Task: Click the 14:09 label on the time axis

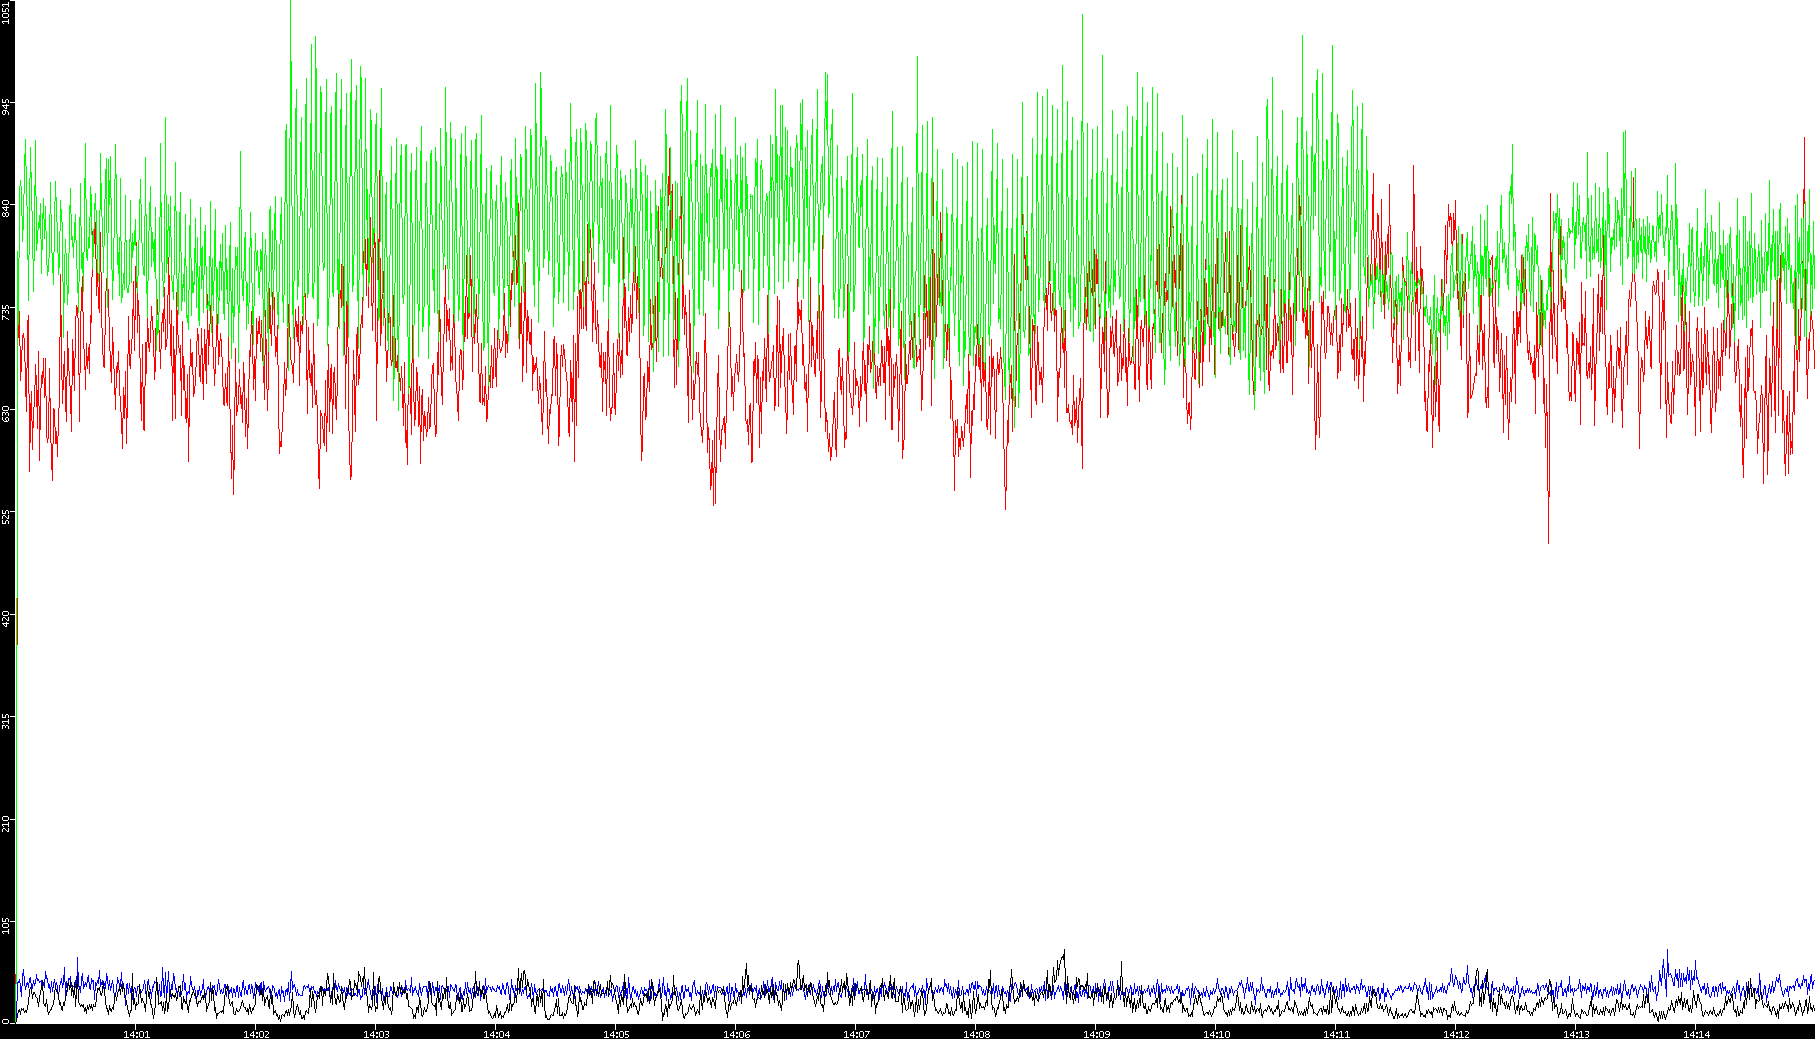Action: pos(1096,1034)
